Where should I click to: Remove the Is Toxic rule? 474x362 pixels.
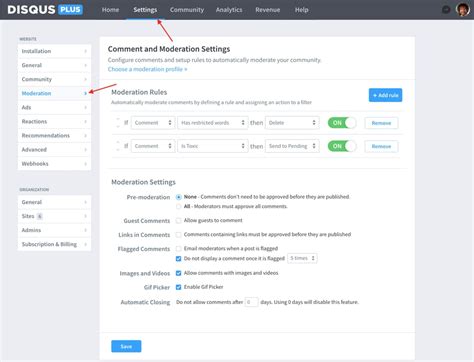point(381,146)
